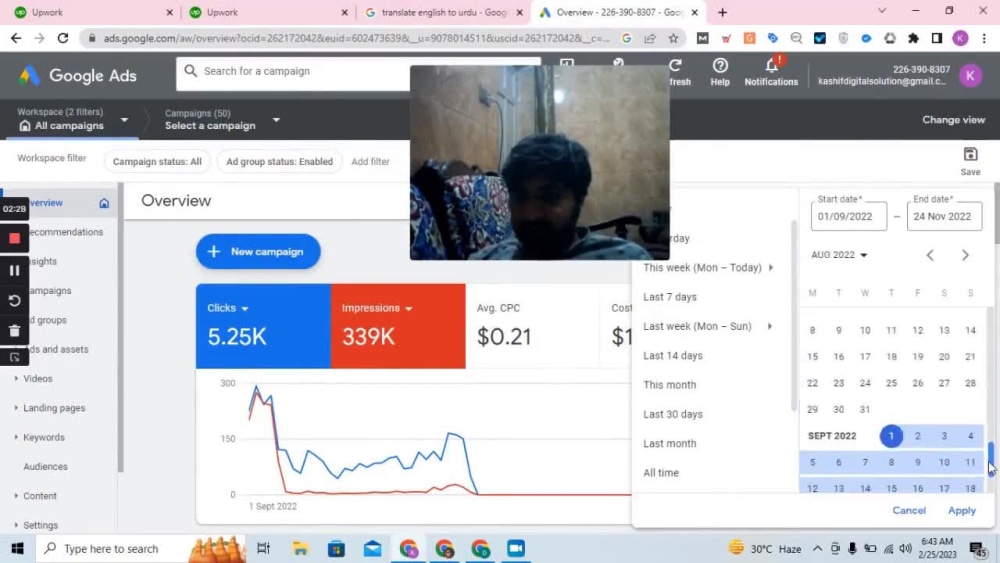
Task: Select Last month range
Action: pos(670,444)
